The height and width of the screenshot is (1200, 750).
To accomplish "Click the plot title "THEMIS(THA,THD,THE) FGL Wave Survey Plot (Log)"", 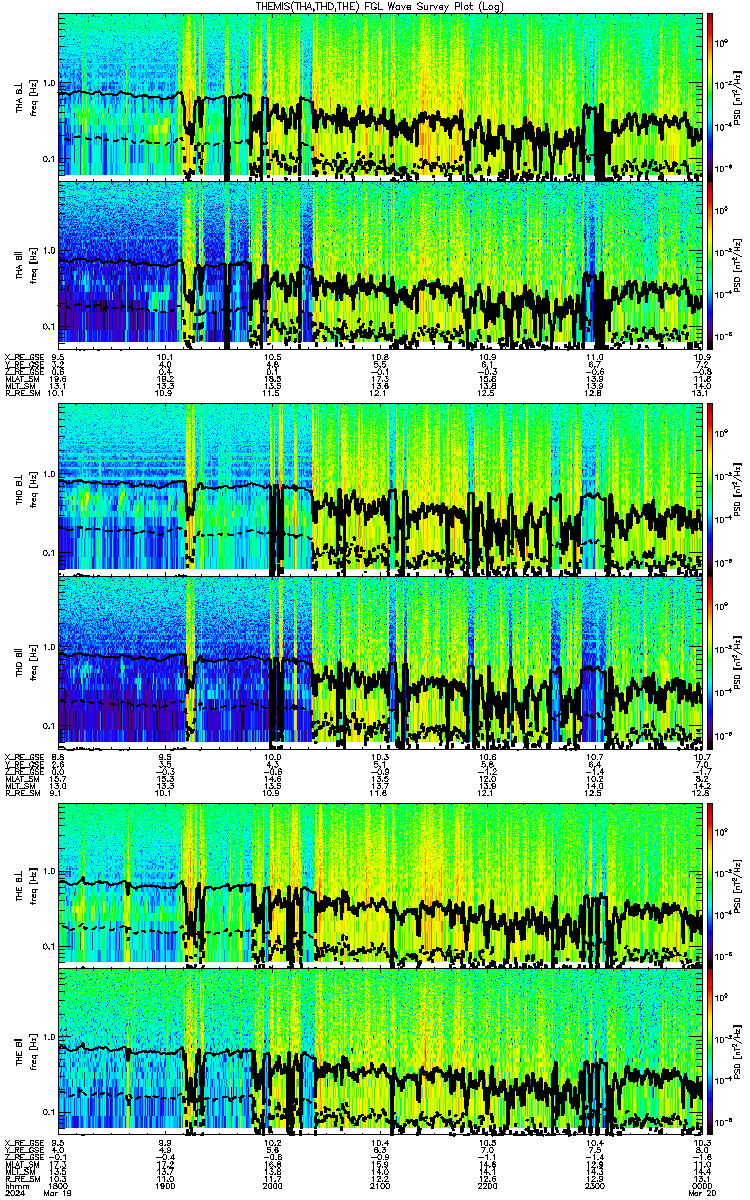I will tap(379, 6).
